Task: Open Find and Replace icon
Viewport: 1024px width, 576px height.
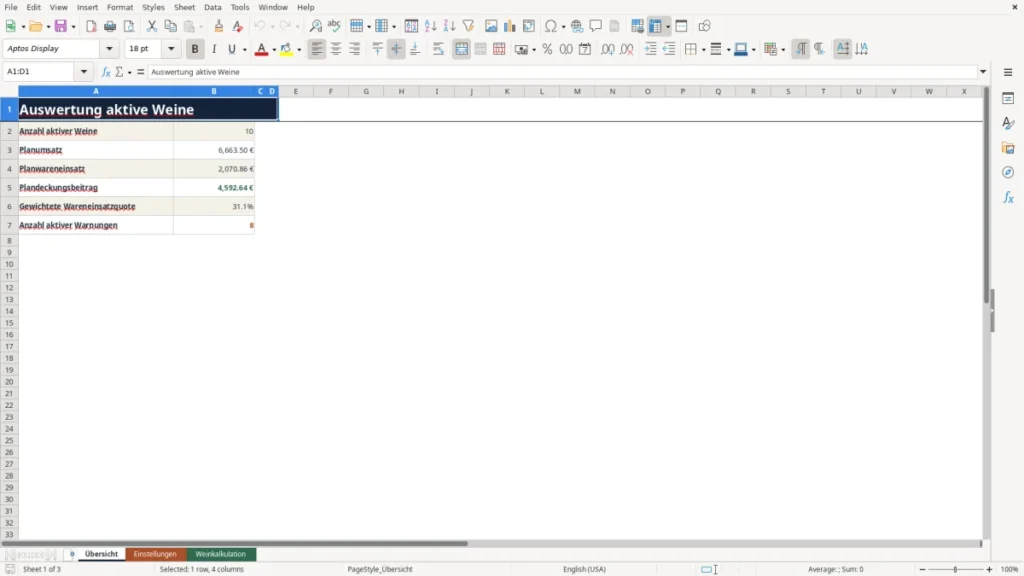Action: [x=315, y=26]
